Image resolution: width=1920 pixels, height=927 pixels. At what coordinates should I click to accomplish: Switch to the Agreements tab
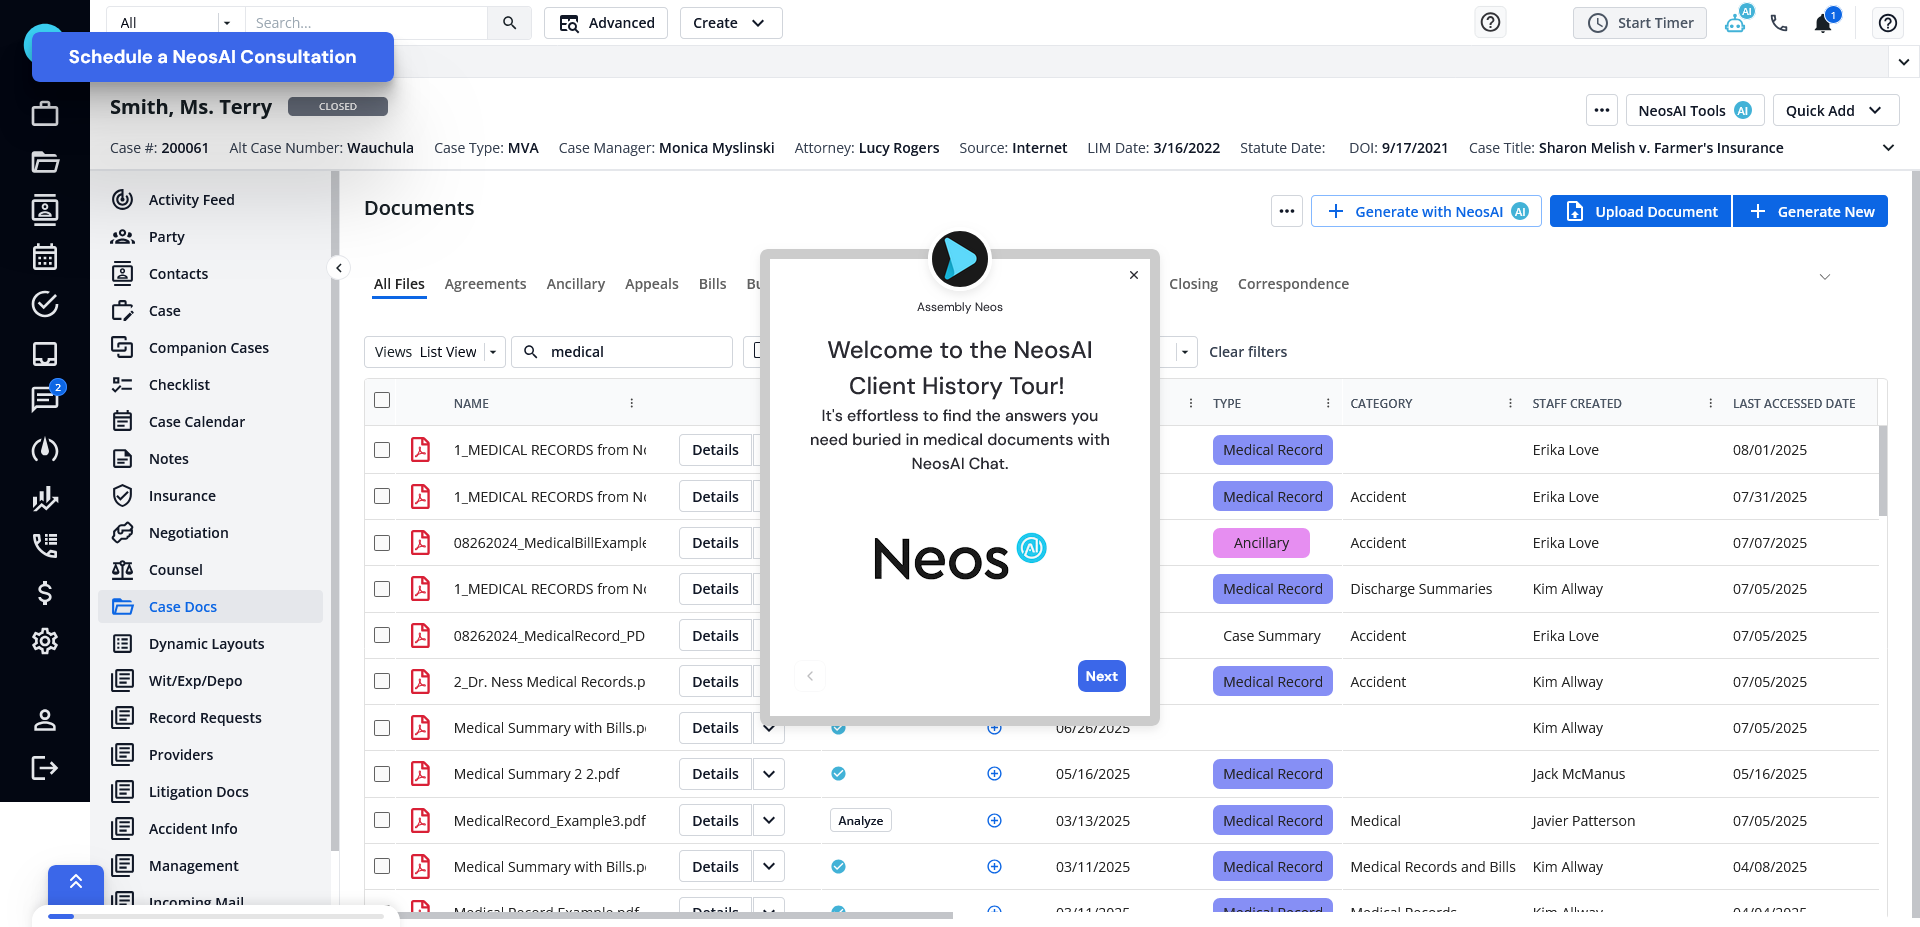click(485, 283)
